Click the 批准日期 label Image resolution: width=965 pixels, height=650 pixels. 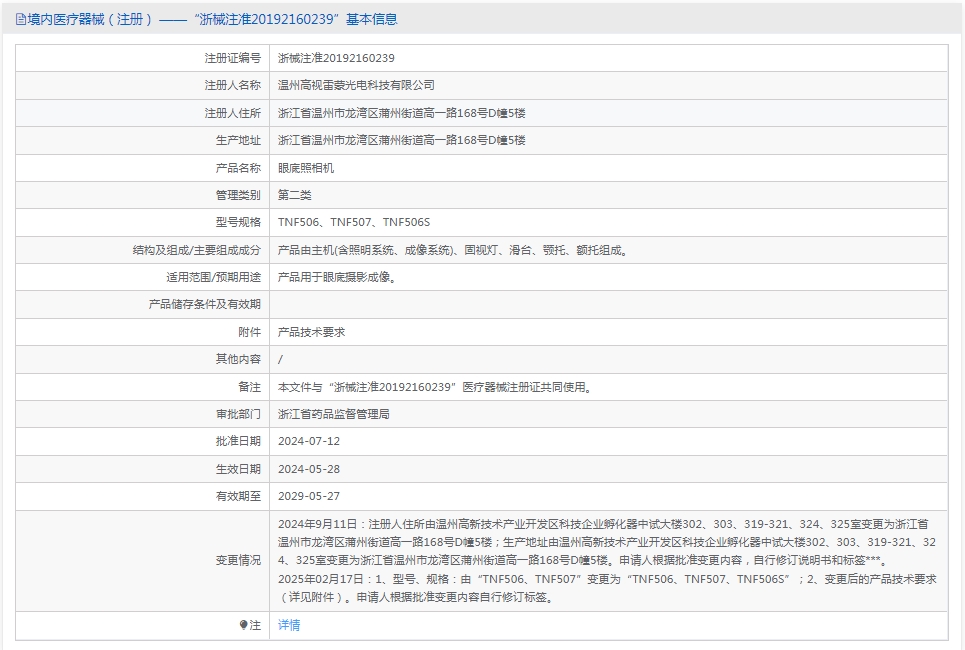pyautogui.click(x=238, y=441)
